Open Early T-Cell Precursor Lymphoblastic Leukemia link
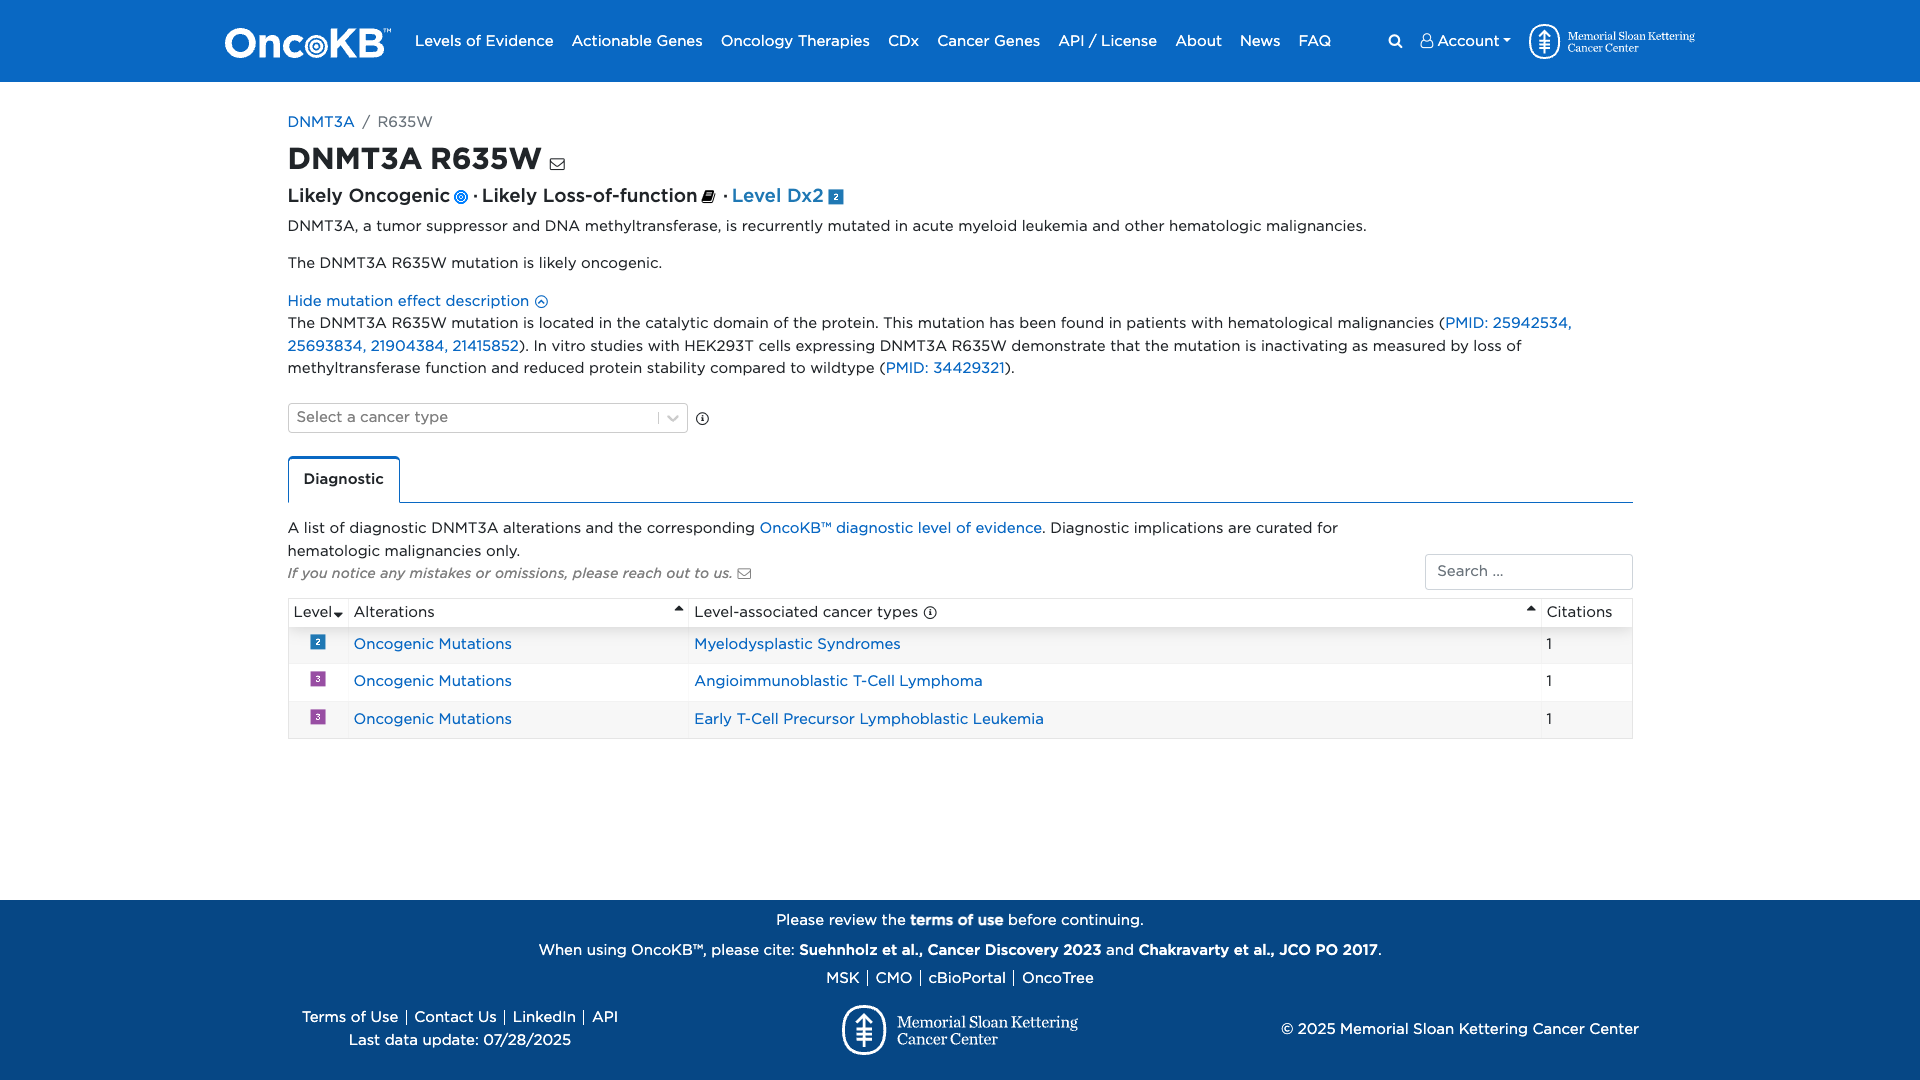This screenshot has width=1920, height=1080. pos(868,719)
